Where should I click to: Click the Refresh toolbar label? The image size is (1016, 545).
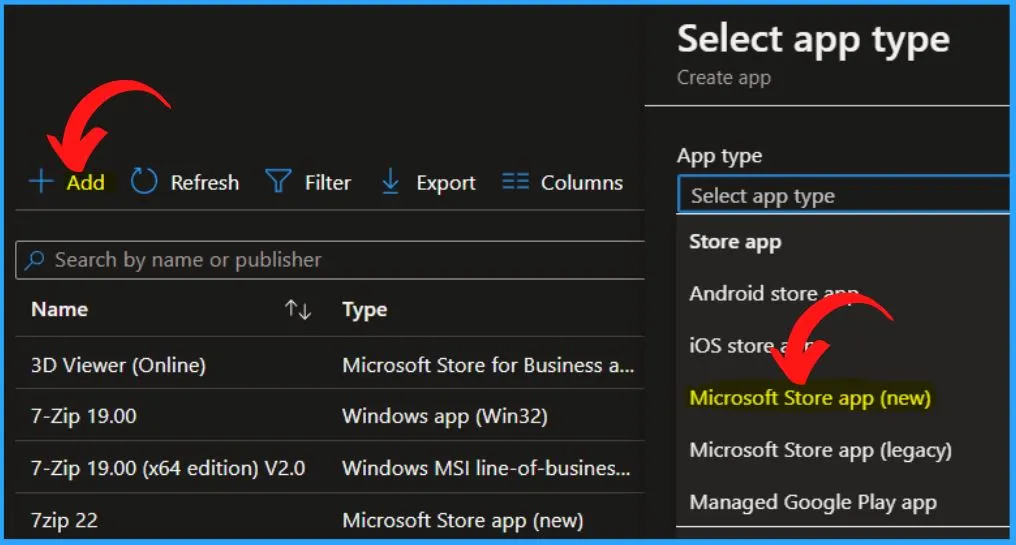tap(205, 183)
